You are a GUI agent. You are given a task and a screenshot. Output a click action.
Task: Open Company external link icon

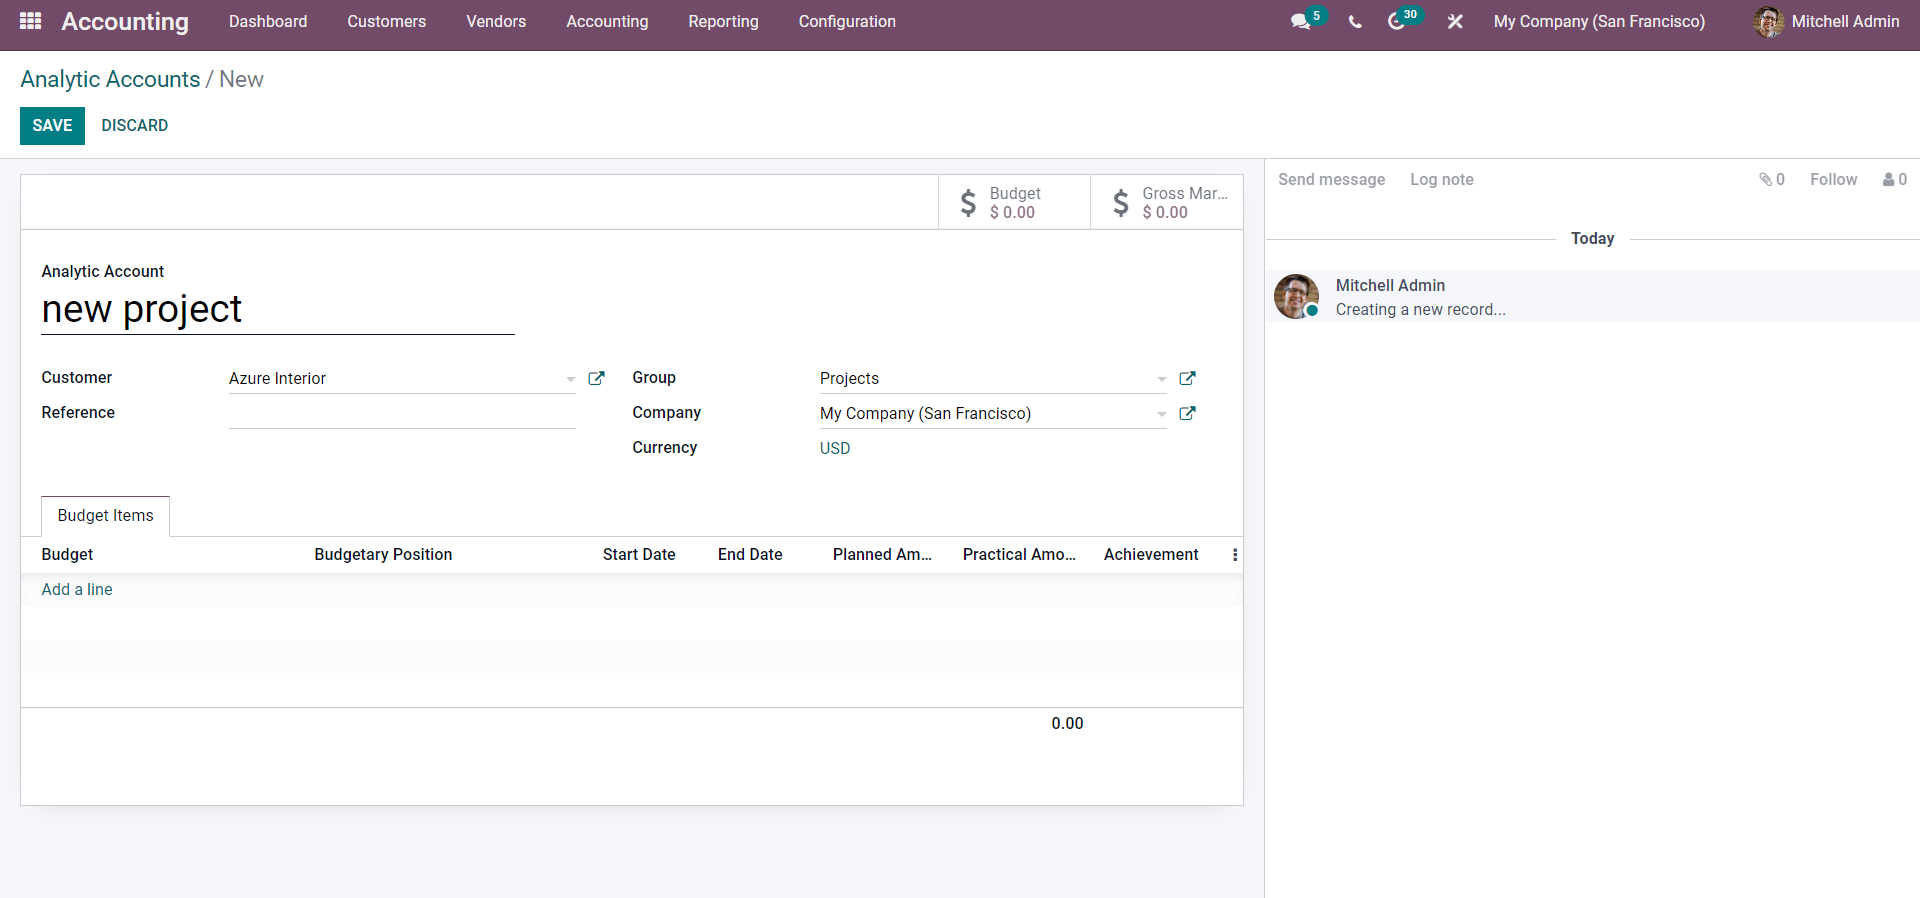pyautogui.click(x=1187, y=413)
